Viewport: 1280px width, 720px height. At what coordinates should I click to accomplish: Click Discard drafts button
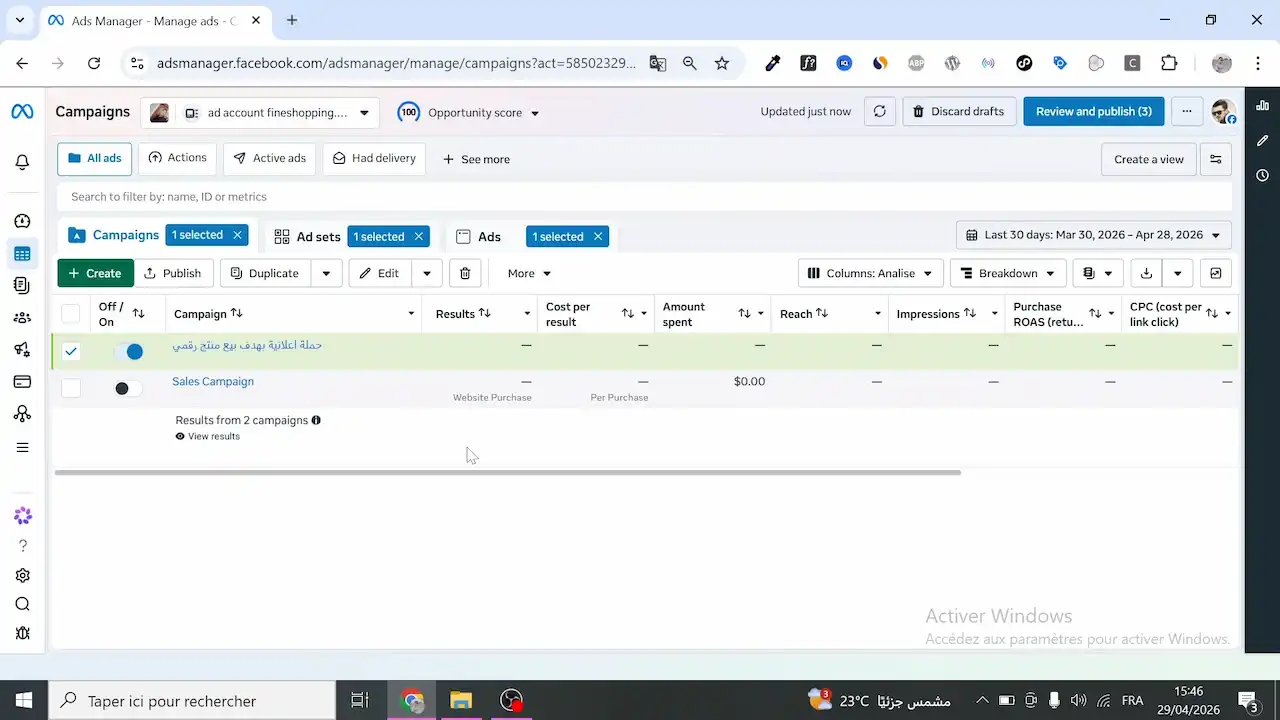coord(959,112)
